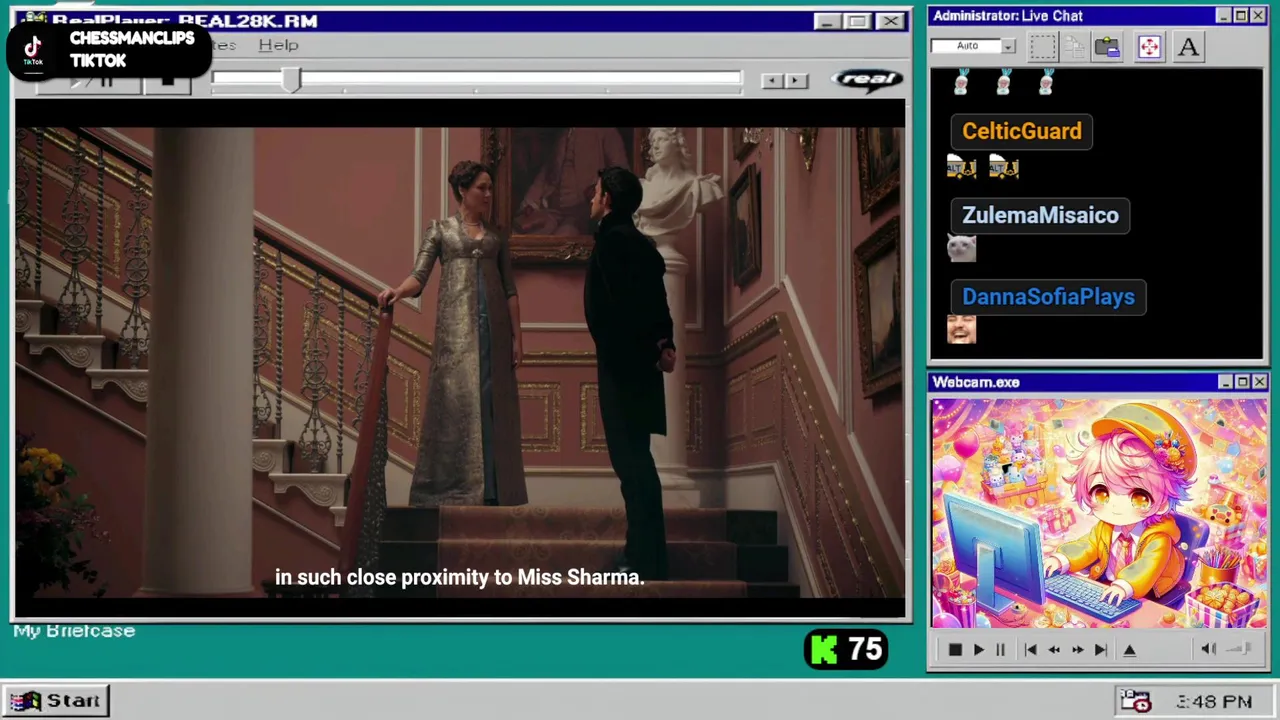This screenshot has width=1280, height=720.
Task: Click the green K 75 counter badge
Action: click(846, 650)
